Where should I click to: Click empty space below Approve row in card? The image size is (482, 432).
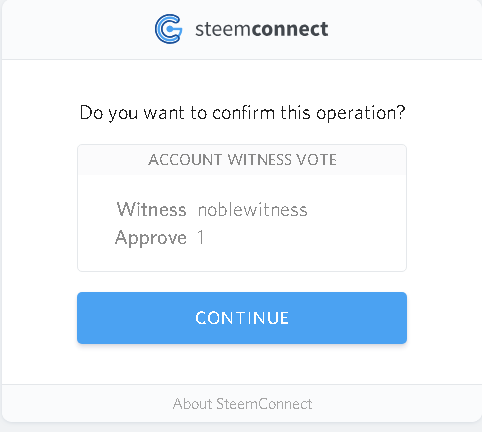click(242, 260)
